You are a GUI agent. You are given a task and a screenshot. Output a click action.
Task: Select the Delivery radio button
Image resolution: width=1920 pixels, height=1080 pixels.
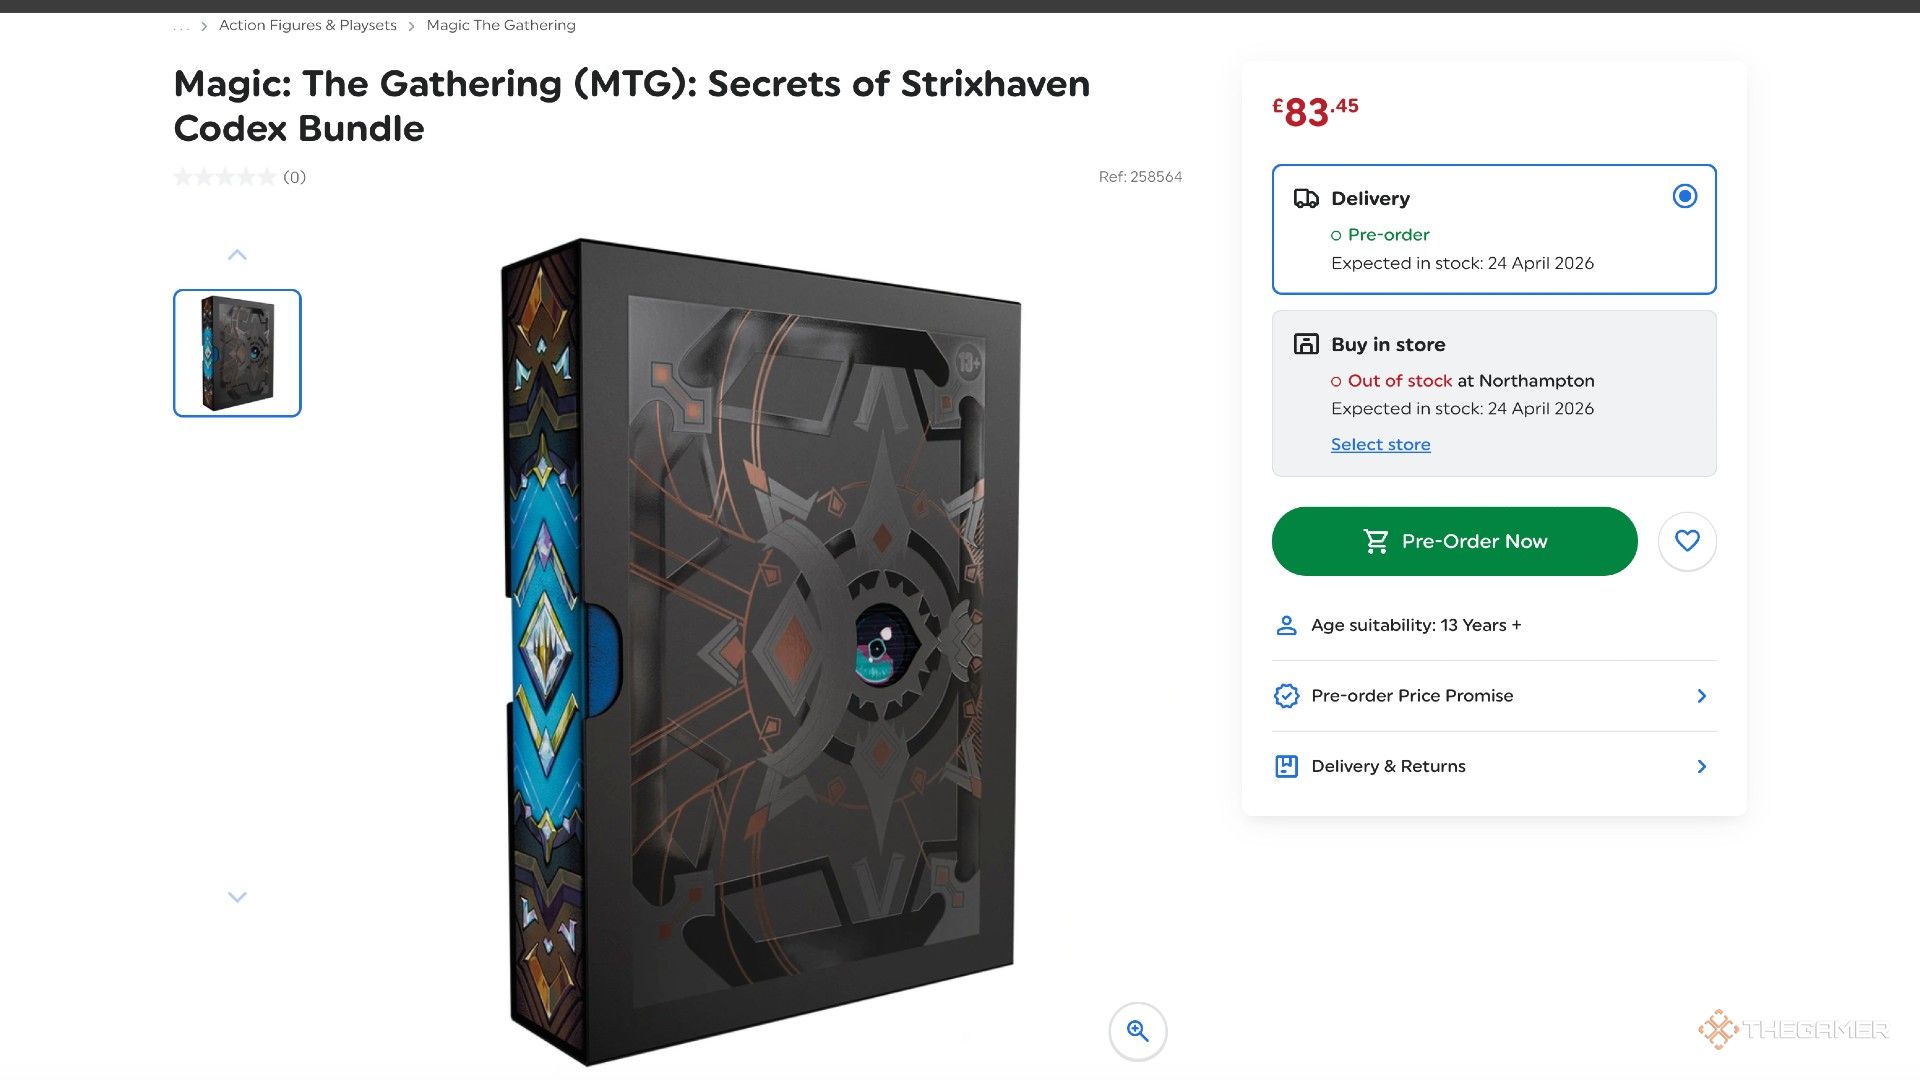(x=1685, y=196)
